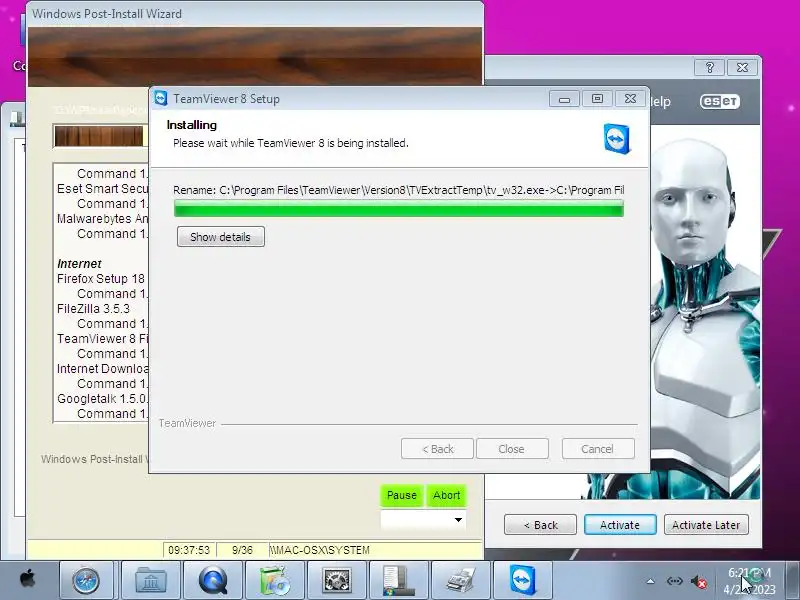The height and width of the screenshot is (600, 800).
Task: Open the dropdown below Pause and Abort
Action: [x=423, y=520]
